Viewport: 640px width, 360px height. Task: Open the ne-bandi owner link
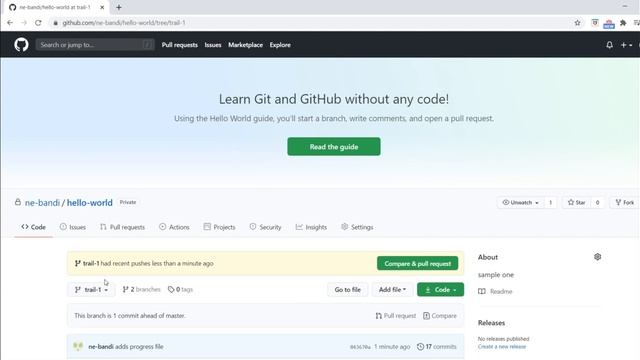(x=42, y=202)
